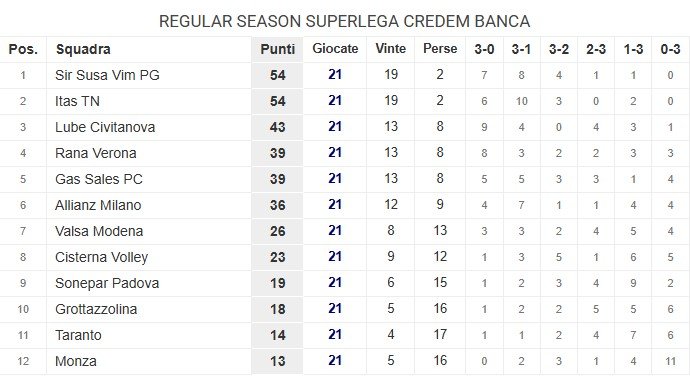The width and height of the screenshot is (690, 380).
Task: Click Allianz Milano team name
Action: pyautogui.click(x=98, y=205)
